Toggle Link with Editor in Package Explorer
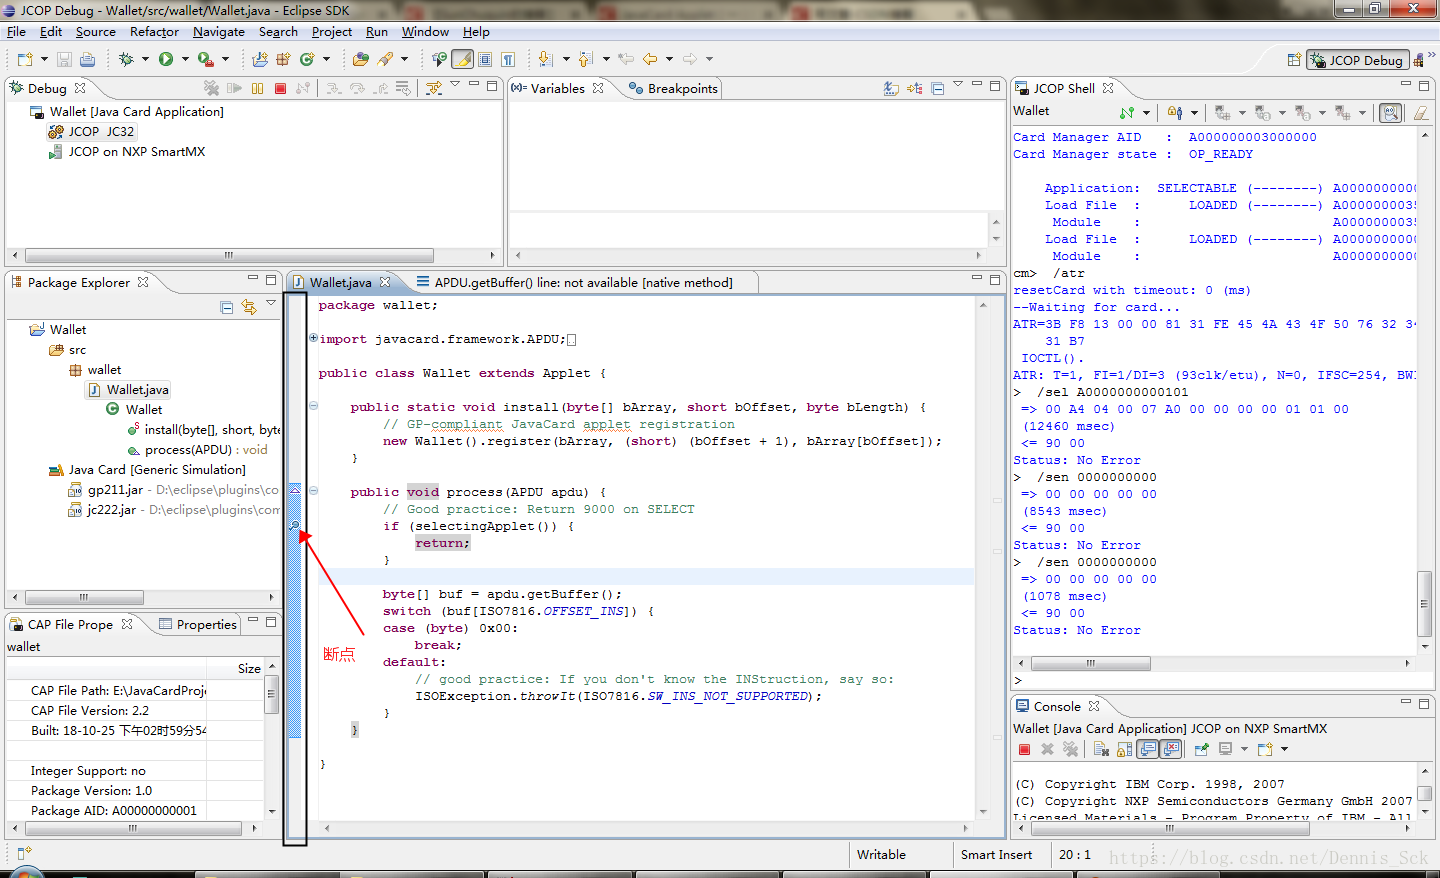The width and height of the screenshot is (1440, 878). tap(249, 307)
